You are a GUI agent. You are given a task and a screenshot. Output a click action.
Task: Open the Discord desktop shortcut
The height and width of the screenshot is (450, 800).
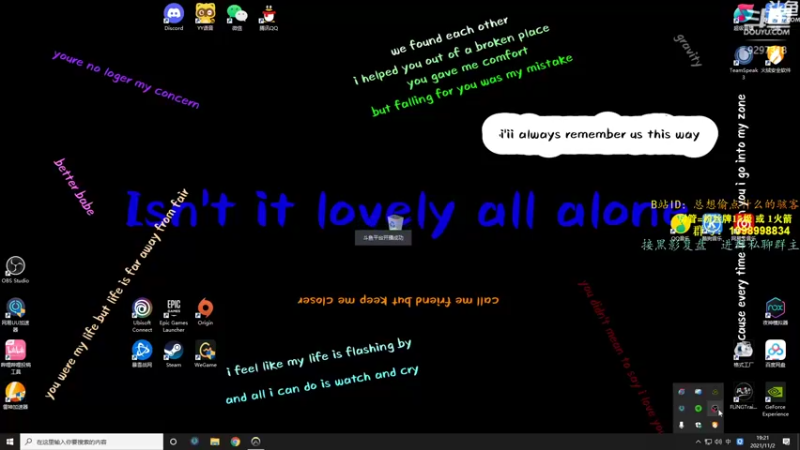[173, 17]
